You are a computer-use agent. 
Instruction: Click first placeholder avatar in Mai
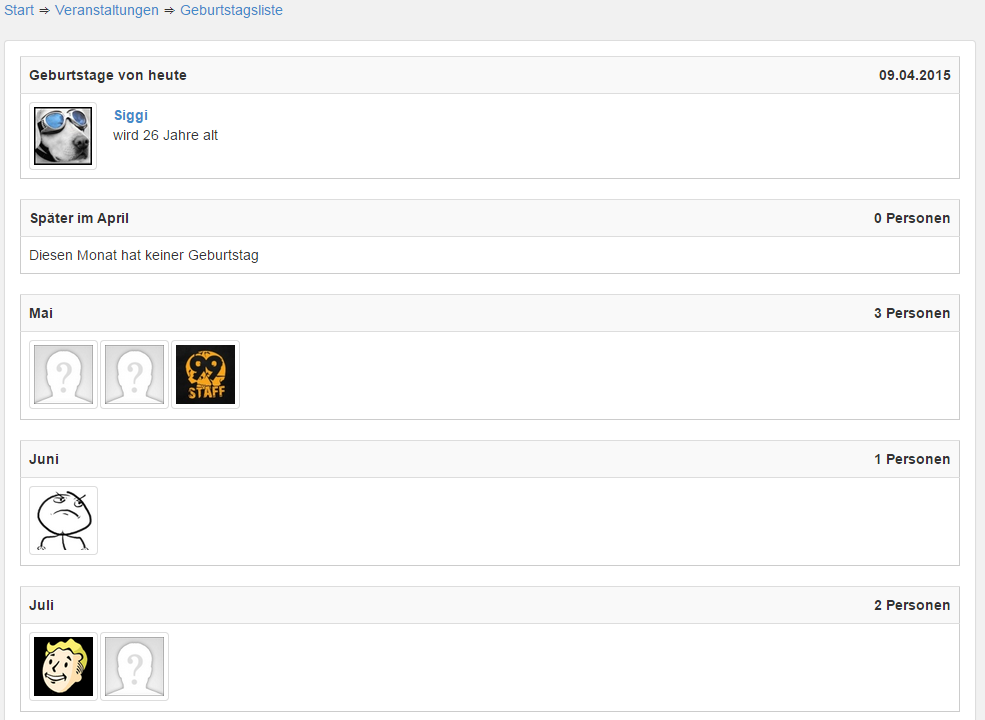point(63,374)
